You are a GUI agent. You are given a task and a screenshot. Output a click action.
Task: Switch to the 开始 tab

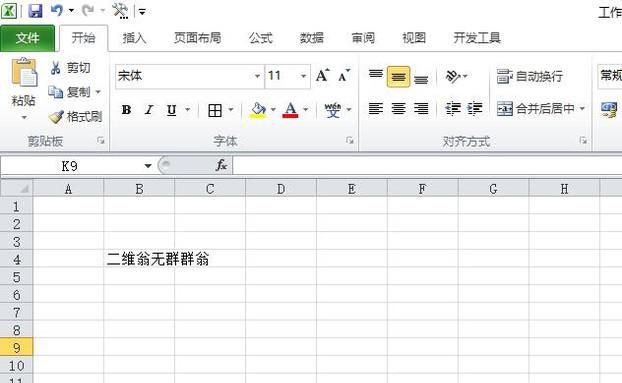point(83,38)
